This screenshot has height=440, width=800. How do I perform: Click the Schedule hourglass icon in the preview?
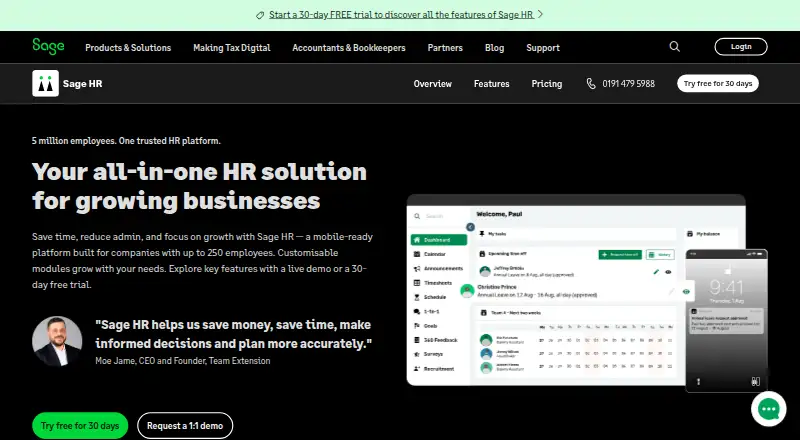tap(417, 297)
